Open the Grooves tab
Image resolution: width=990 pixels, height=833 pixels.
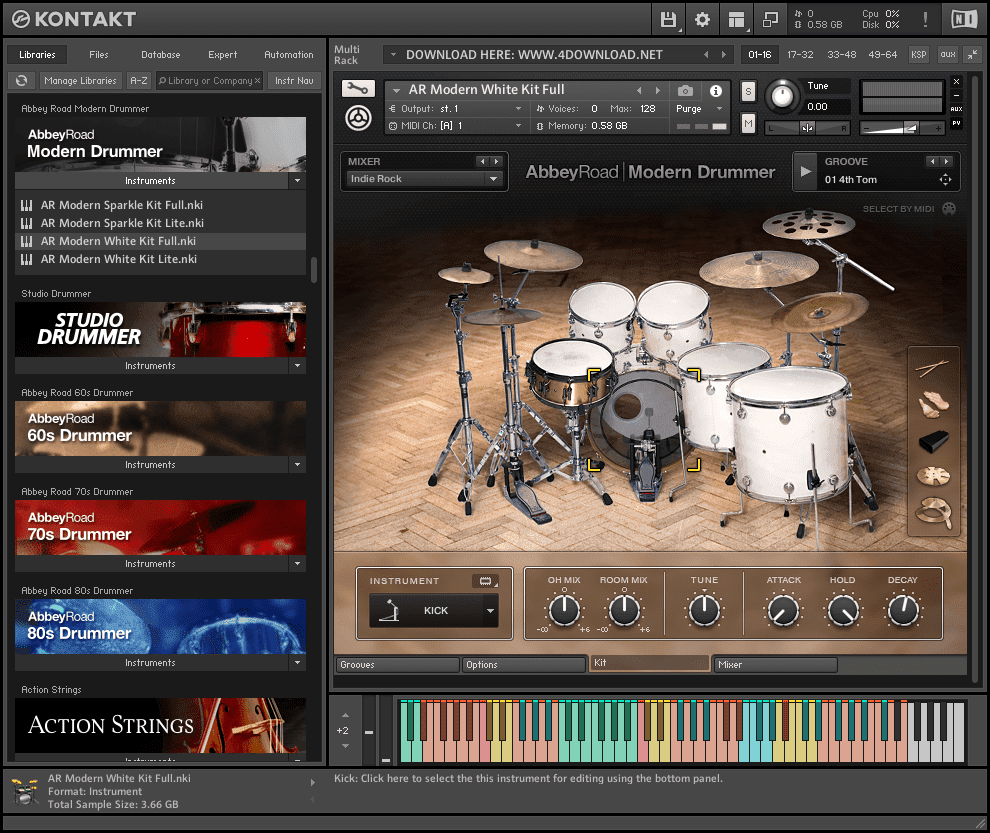click(397, 664)
